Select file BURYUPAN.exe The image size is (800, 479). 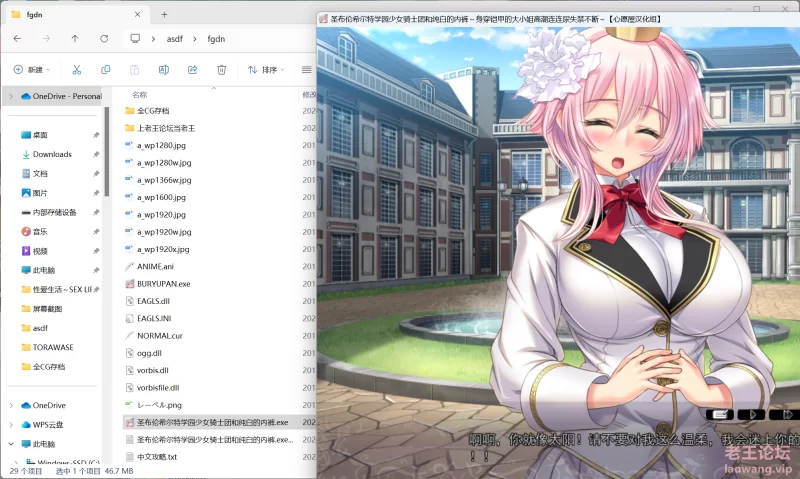(163, 284)
